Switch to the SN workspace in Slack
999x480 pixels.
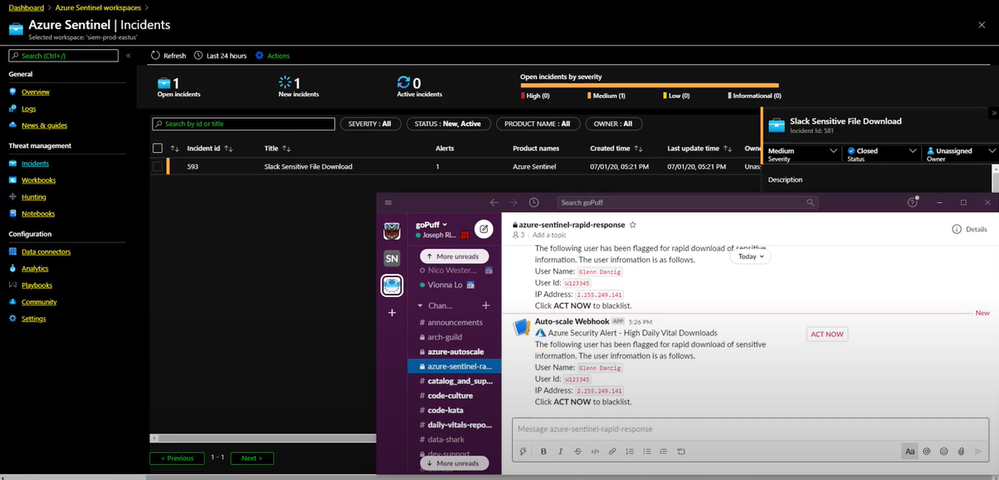point(392,259)
